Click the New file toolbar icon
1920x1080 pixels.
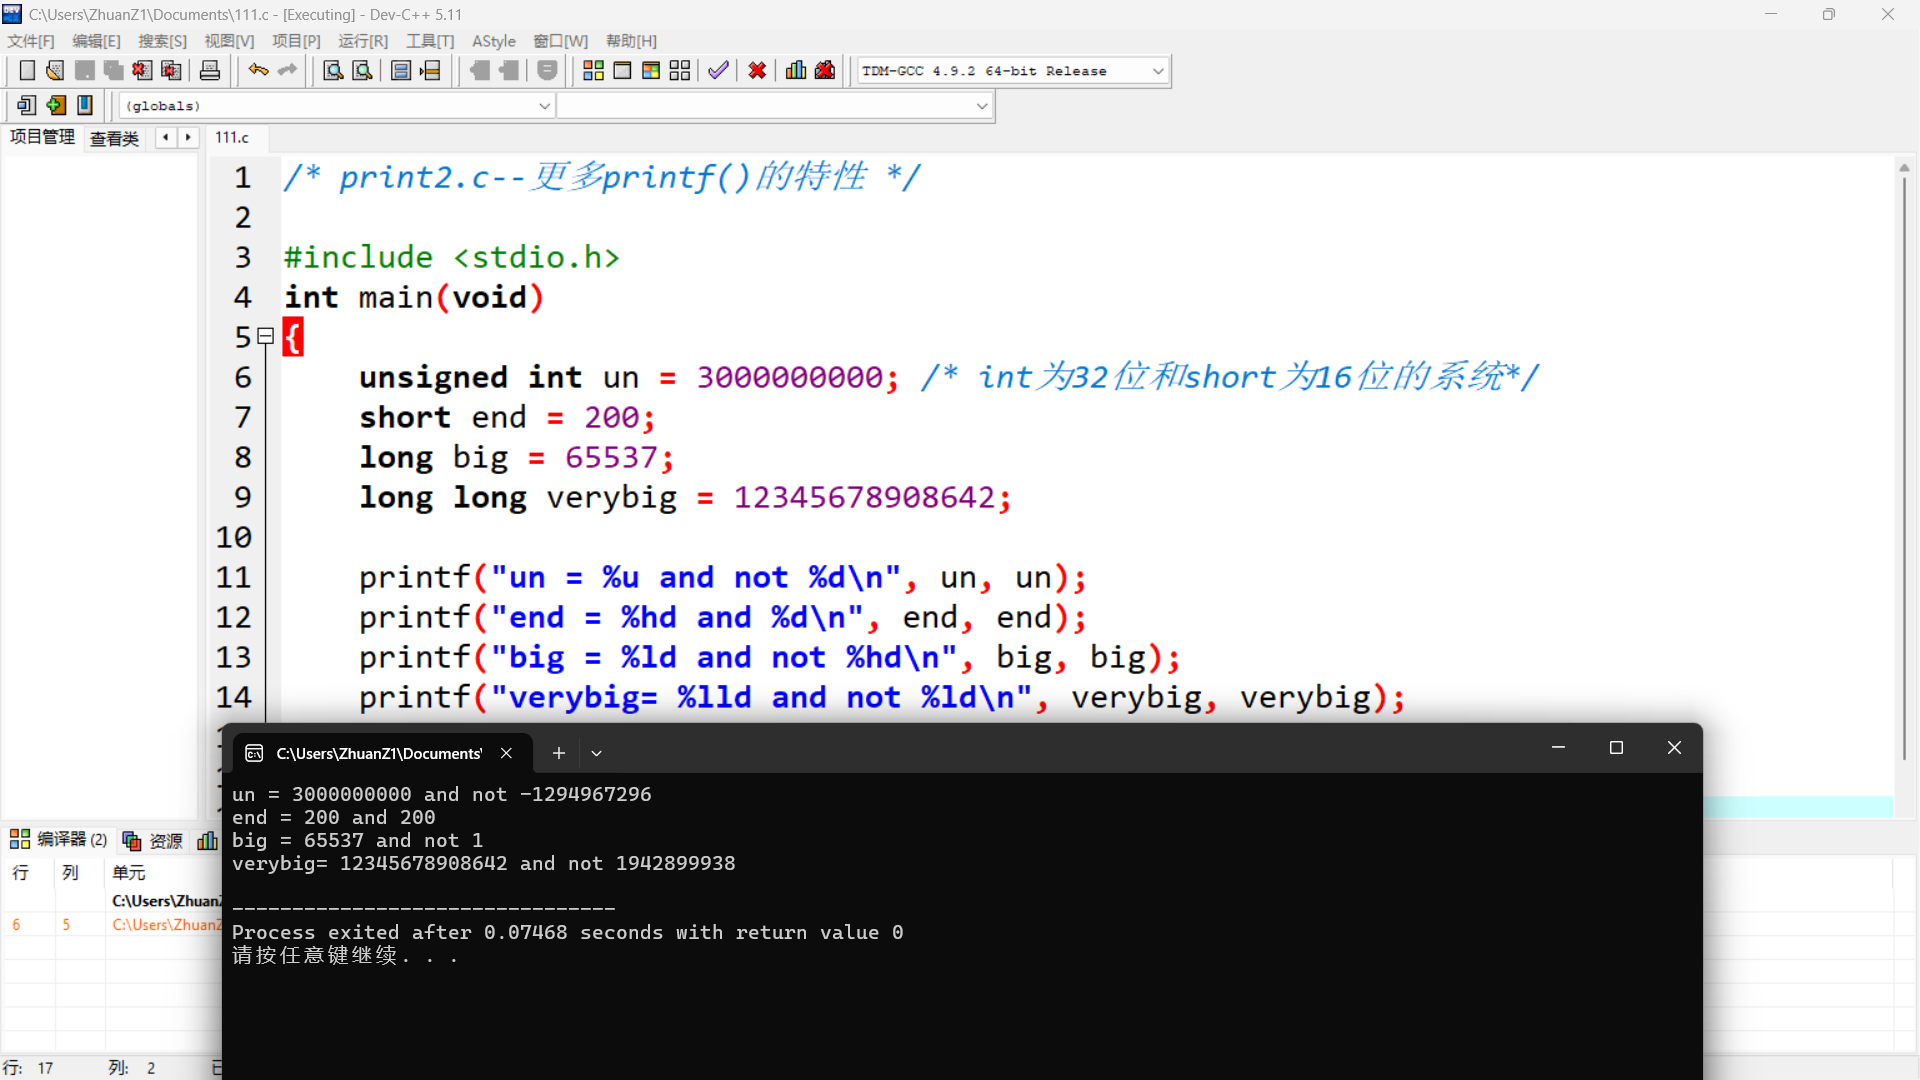27,71
